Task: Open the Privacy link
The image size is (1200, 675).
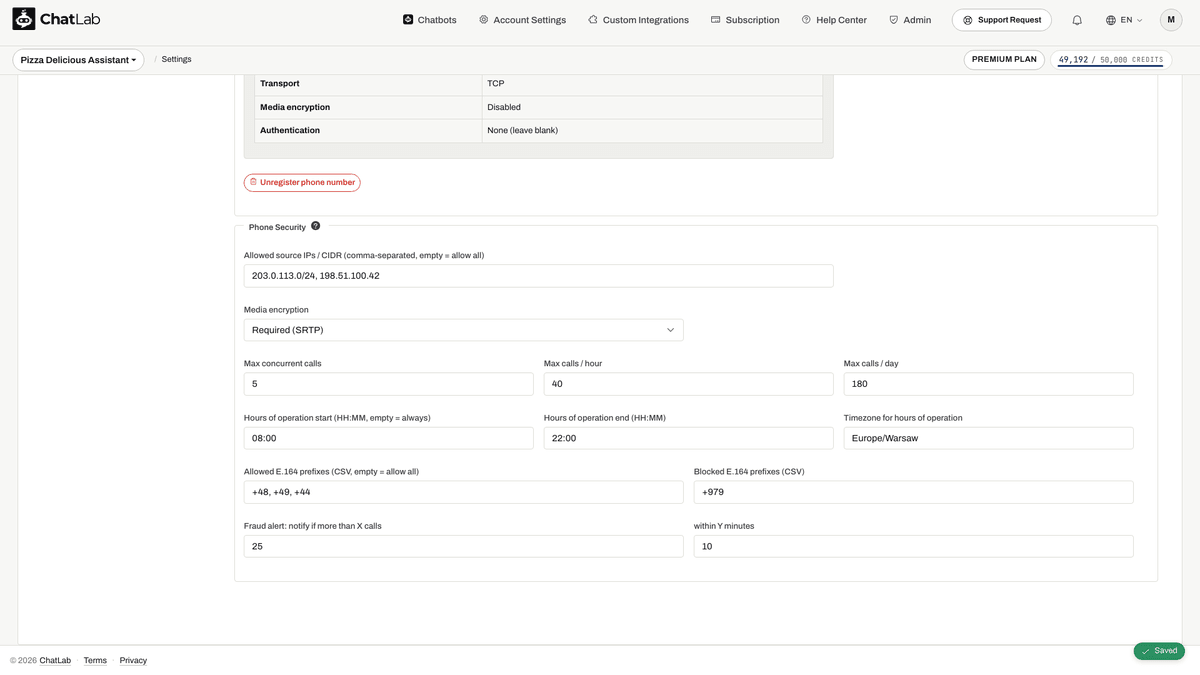Action: (133, 660)
